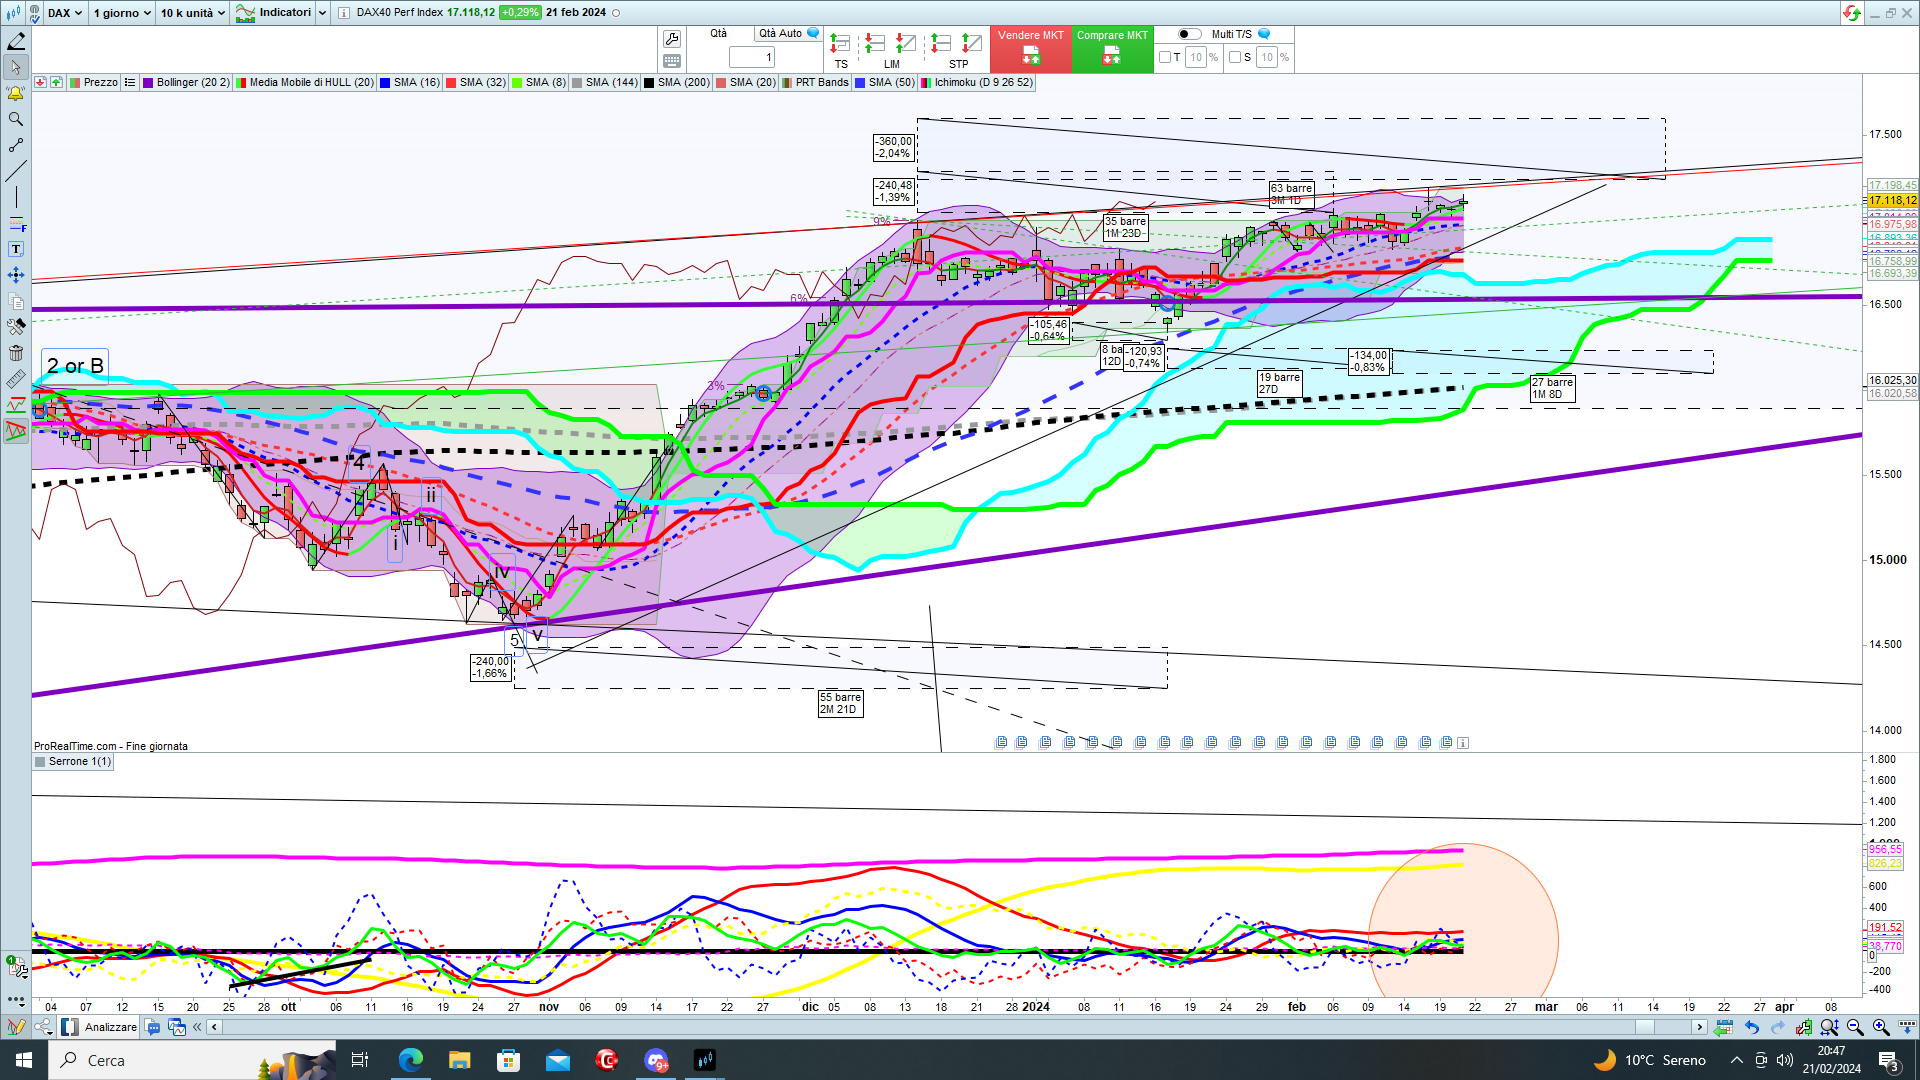The height and width of the screenshot is (1080, 1920).
Task: Click the Analizzare button
Action: (x=100, y=1027)
